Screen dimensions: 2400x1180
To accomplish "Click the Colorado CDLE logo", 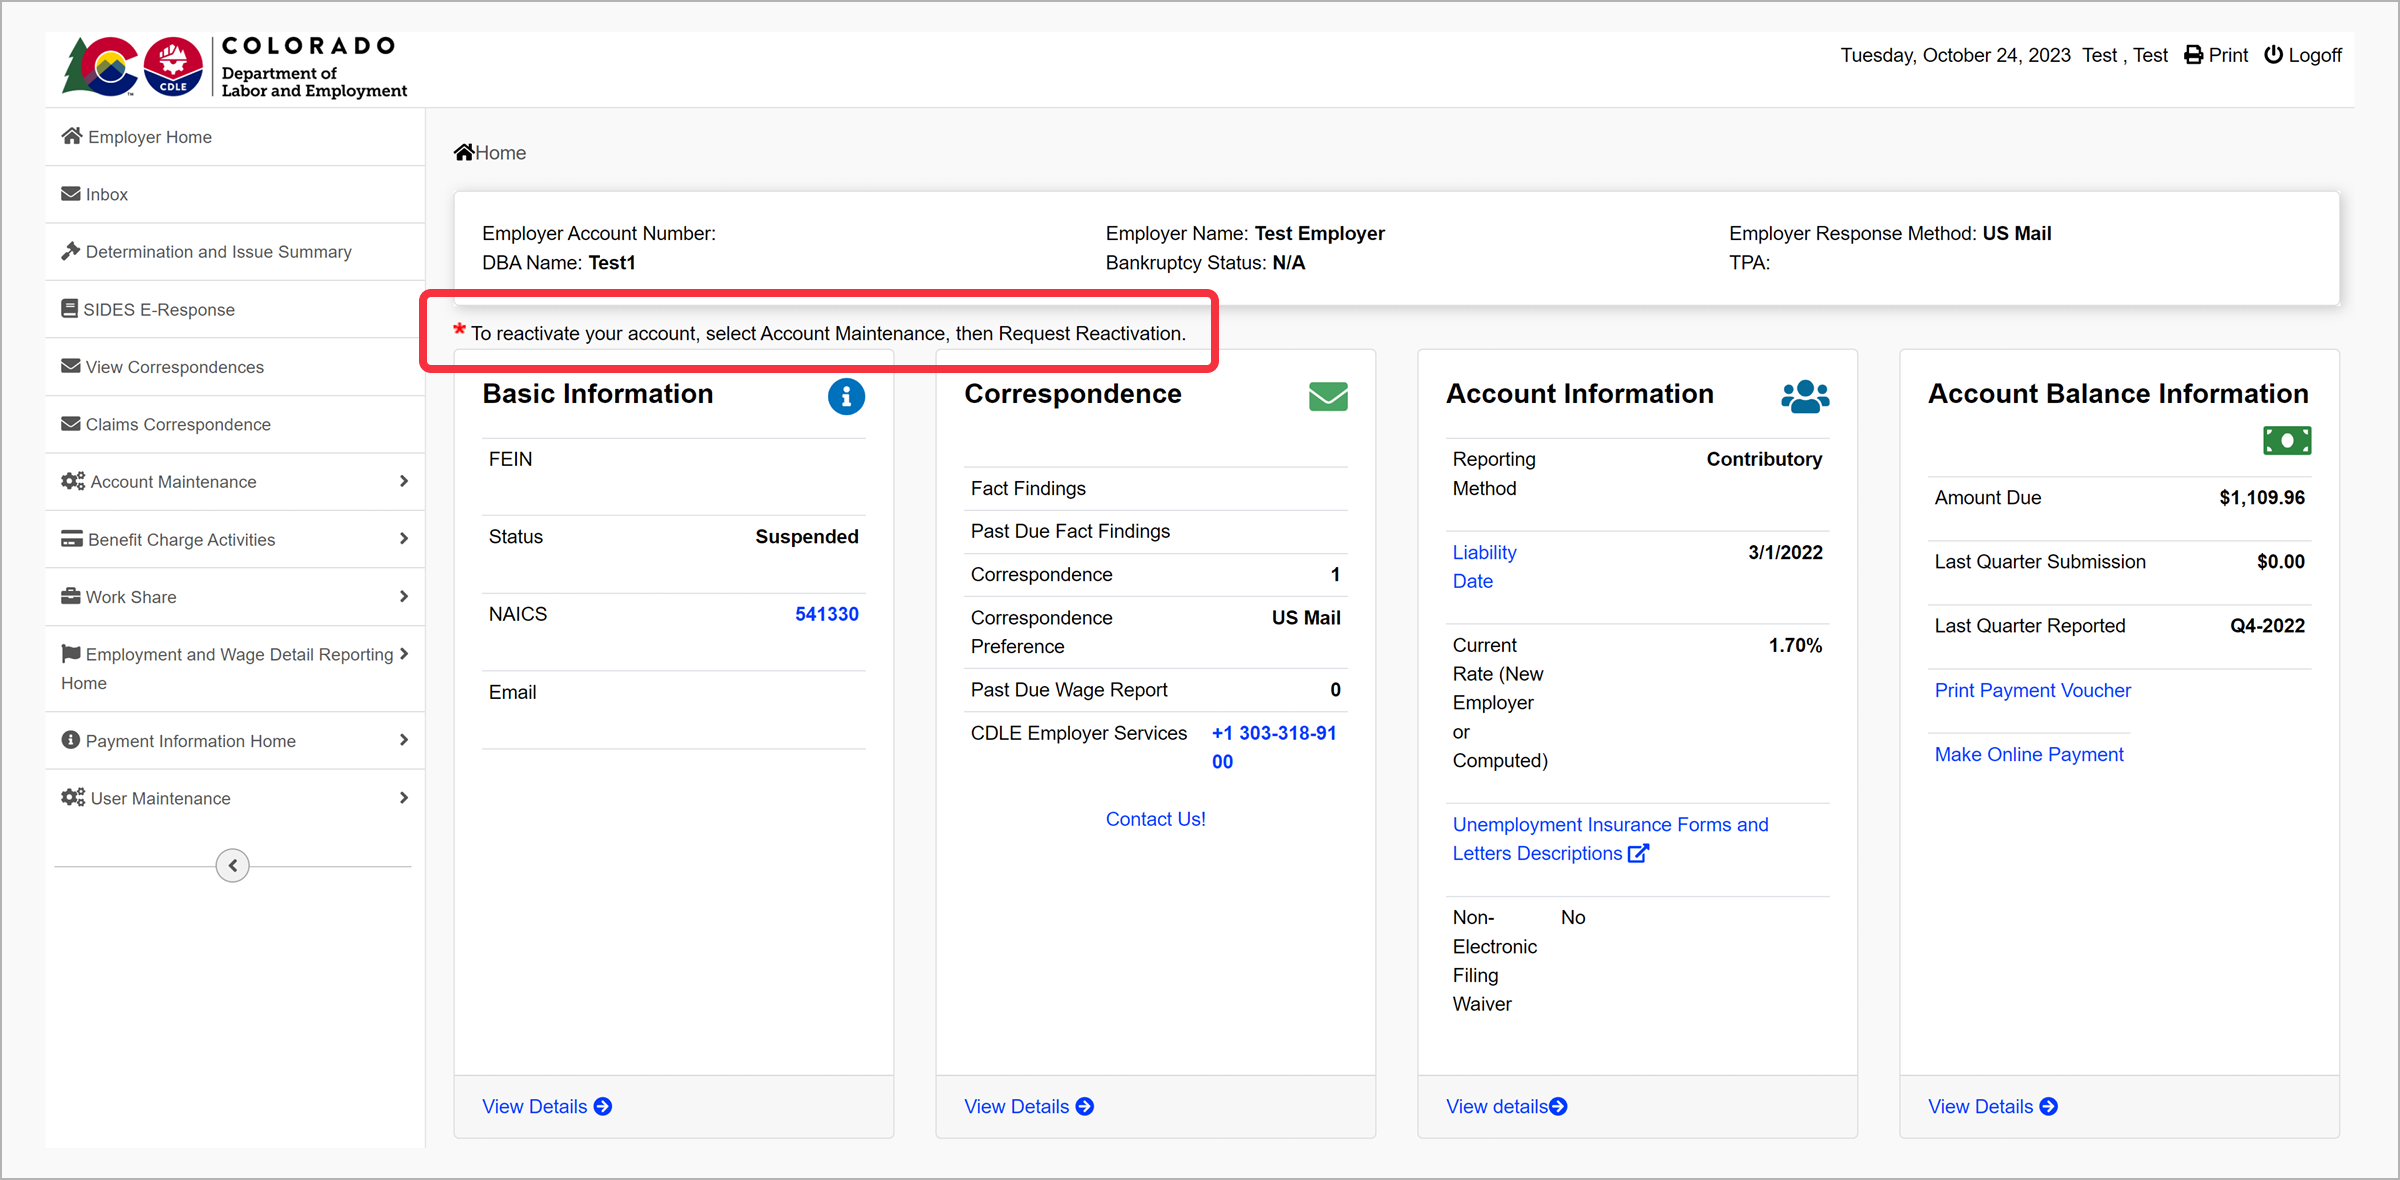I will click(234, 67).
